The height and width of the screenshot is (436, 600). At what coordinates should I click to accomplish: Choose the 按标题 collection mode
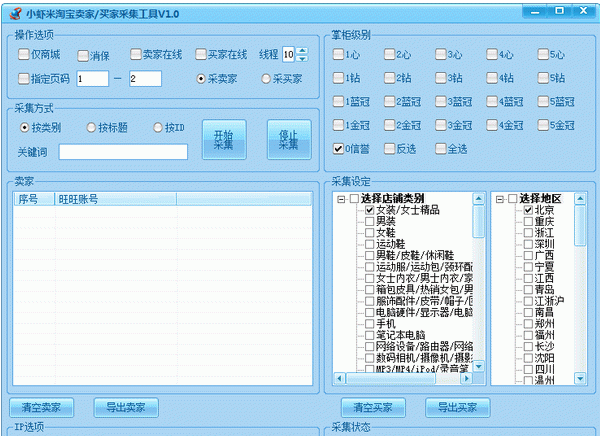tap(92, 127)
